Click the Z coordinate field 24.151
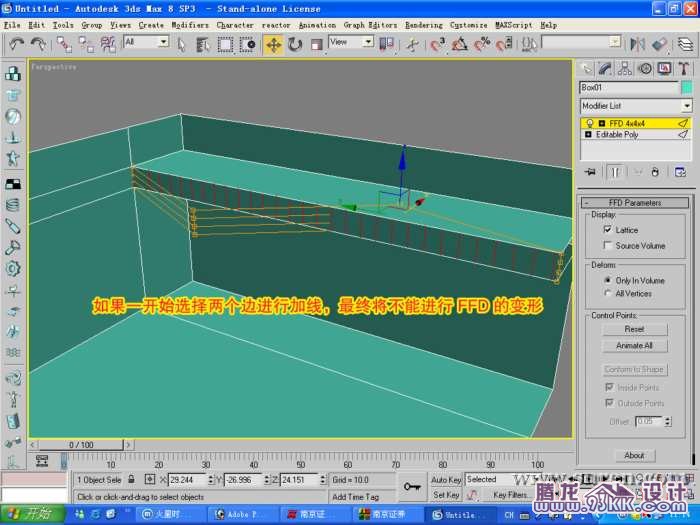This screenshot has width=700, height=525. click(299, 480)
